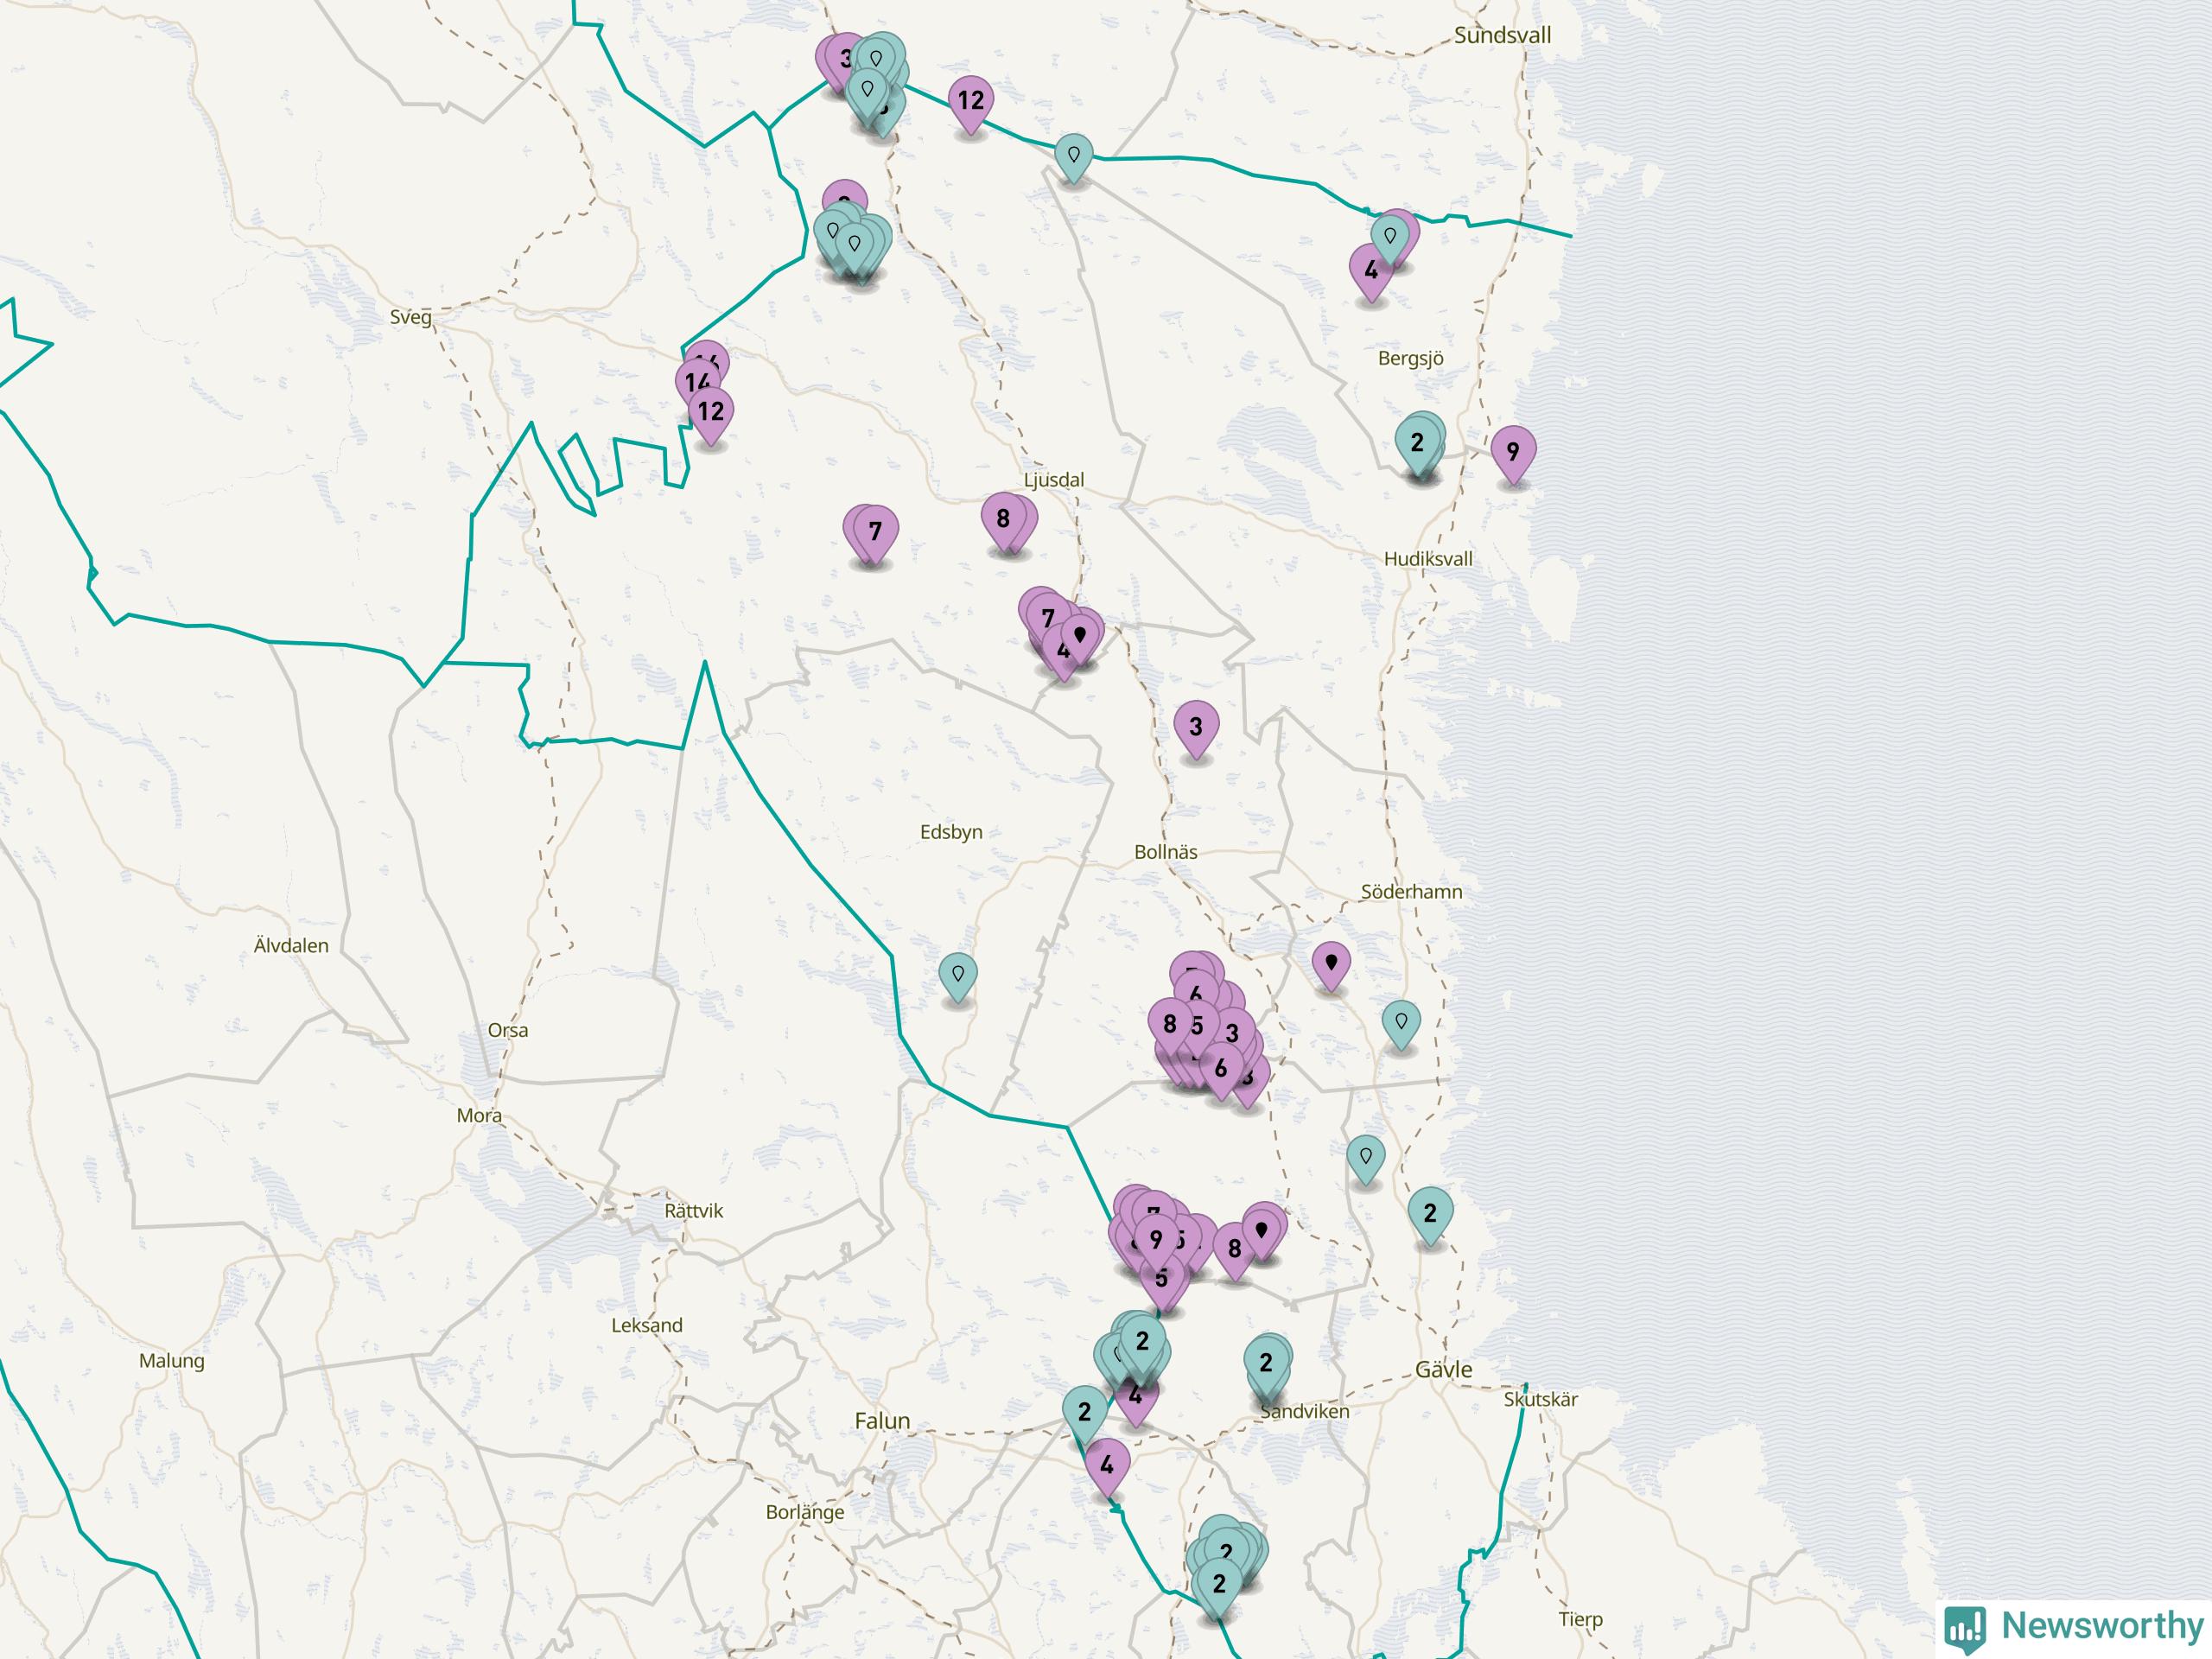Screen dimensions: 2212x1659
Task: Click the Sveg town label
Action: (410, 318)
